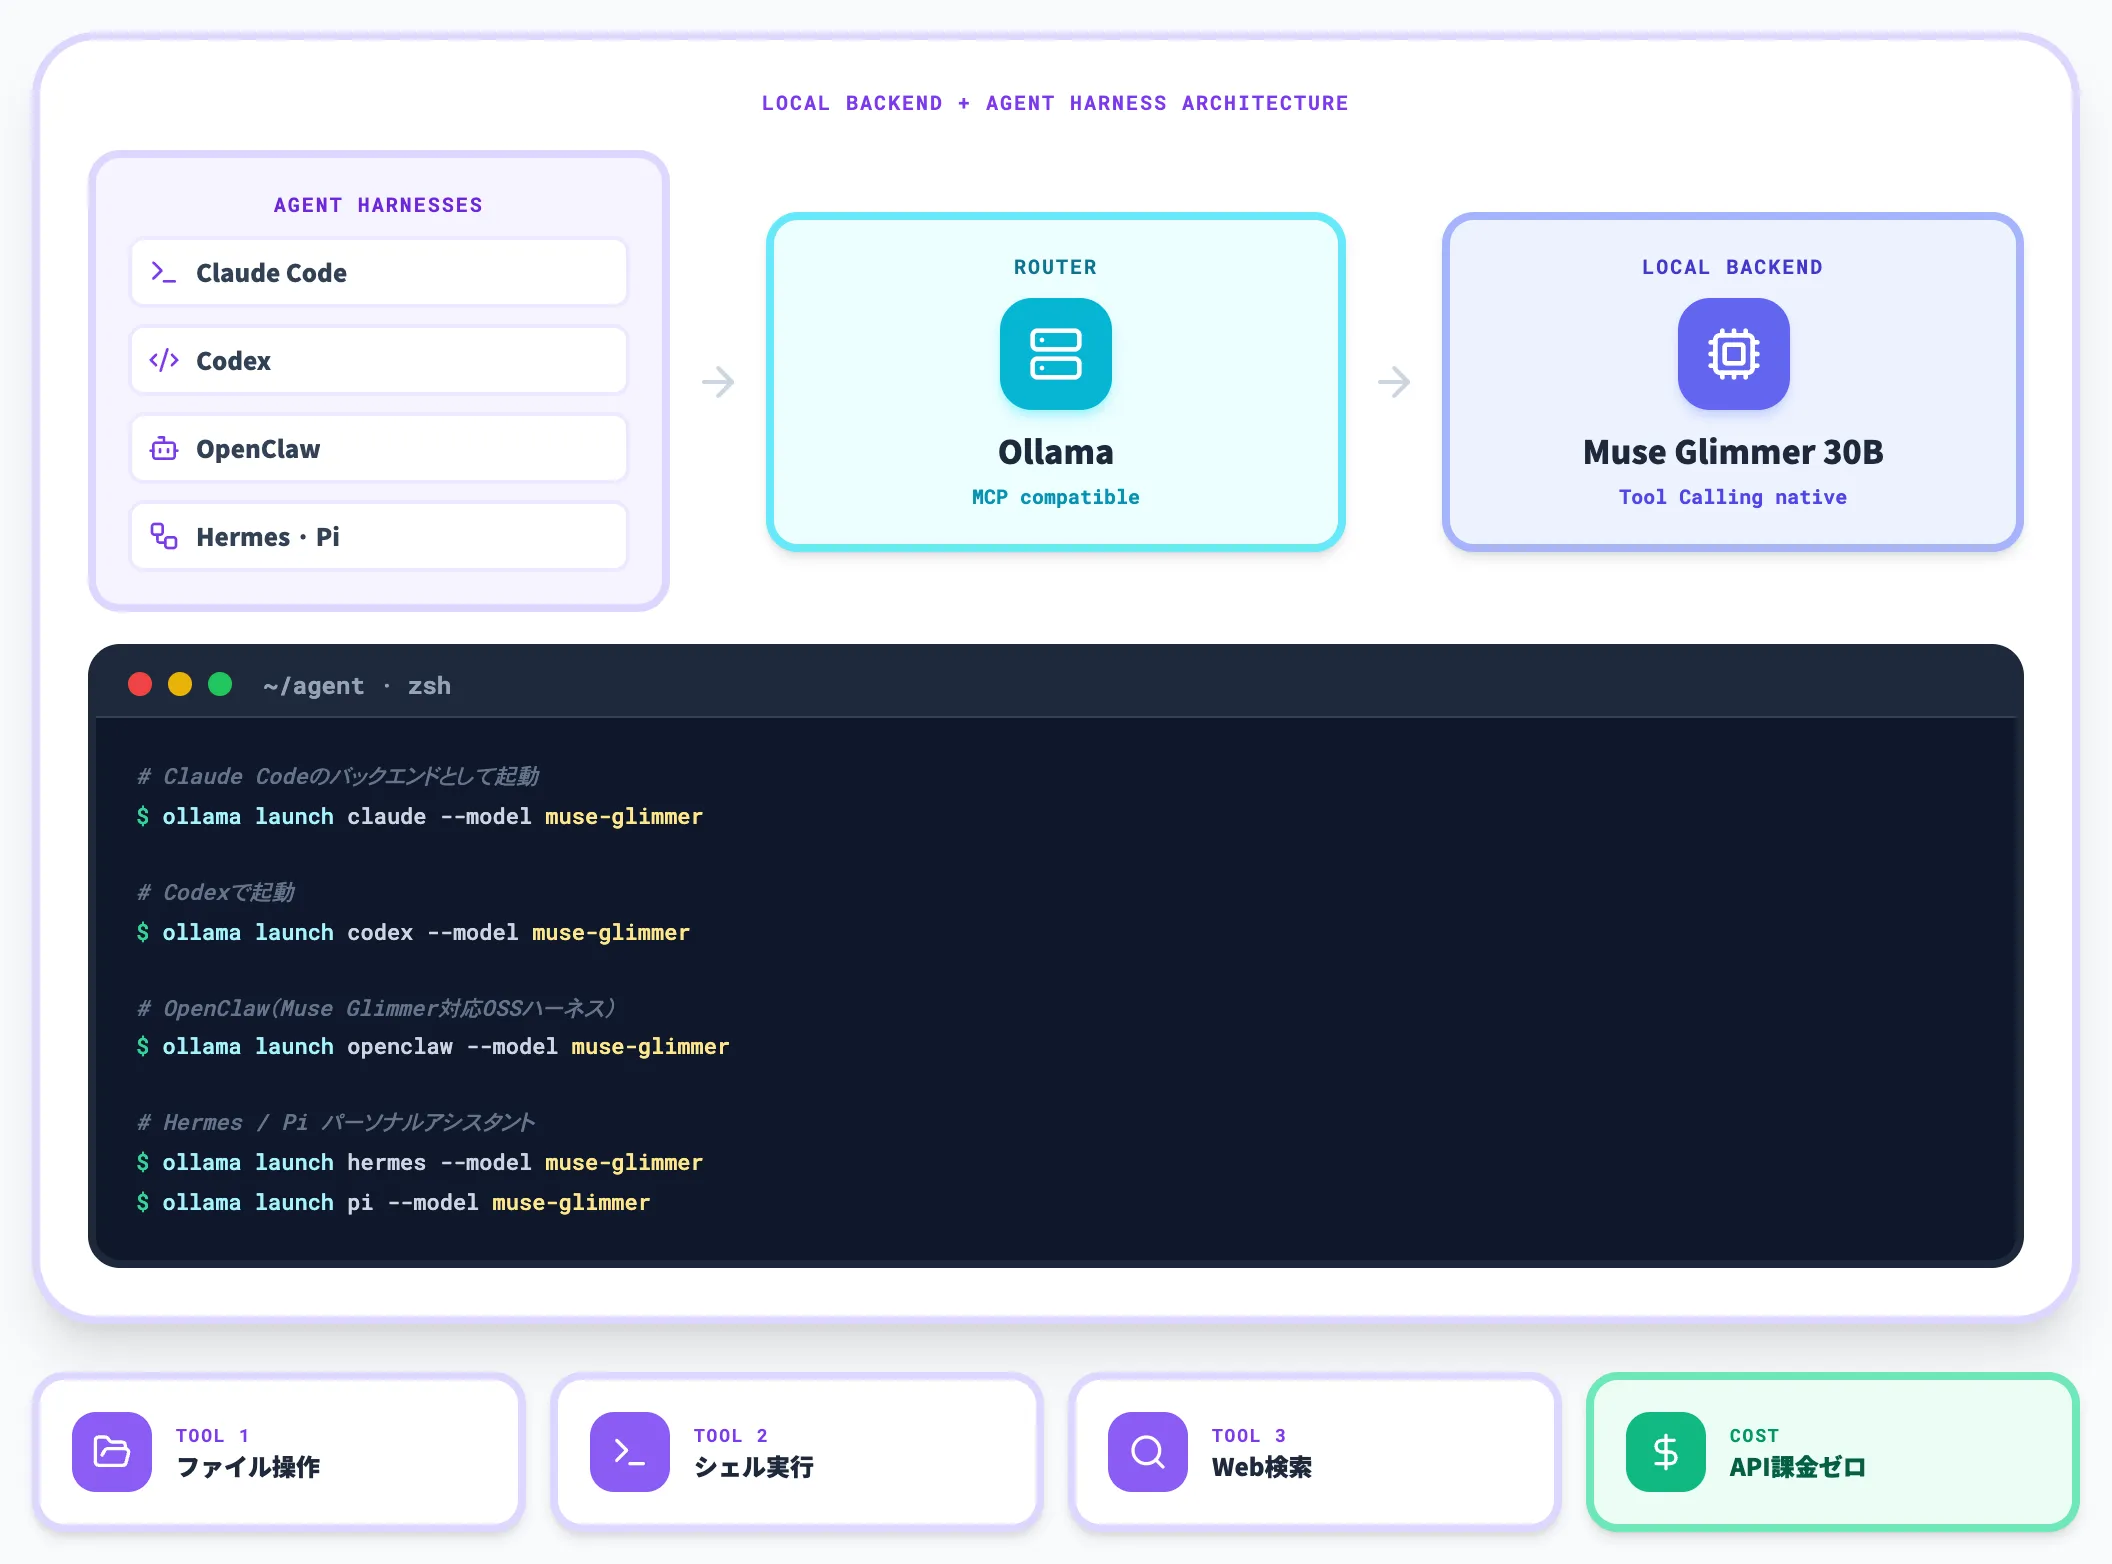This screenshot has width=2112, height=1564.
Task: Open the ファイル操作 tool card
Action: coord(279,1451)
